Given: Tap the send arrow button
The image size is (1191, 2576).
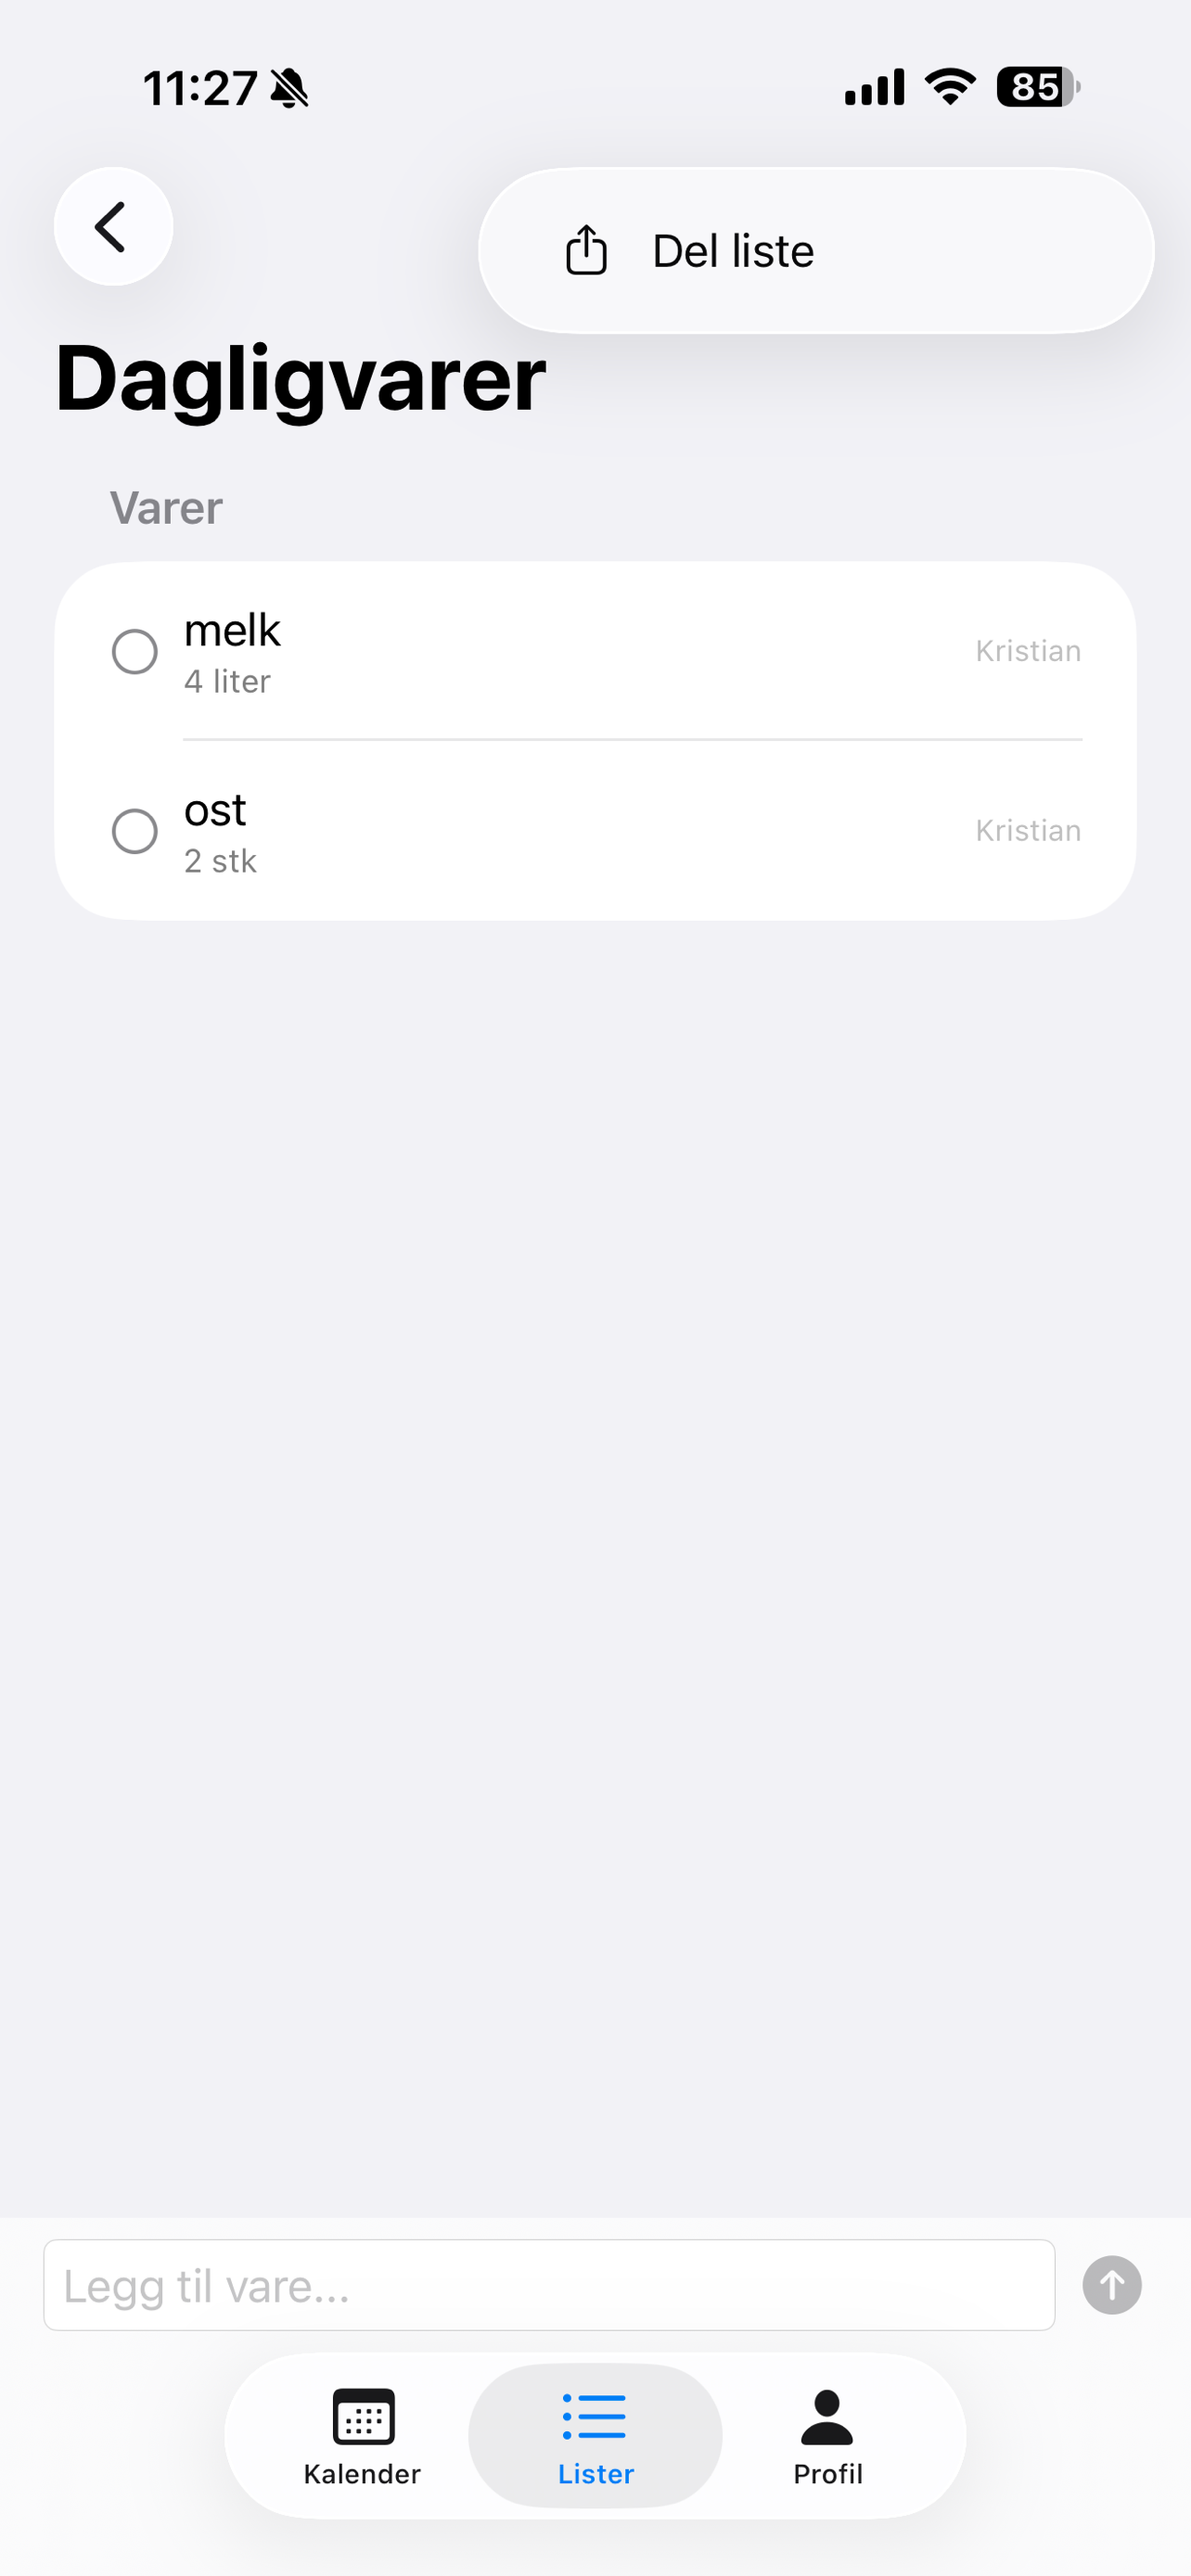Looking at the screenshot, I should 1112,2285.
